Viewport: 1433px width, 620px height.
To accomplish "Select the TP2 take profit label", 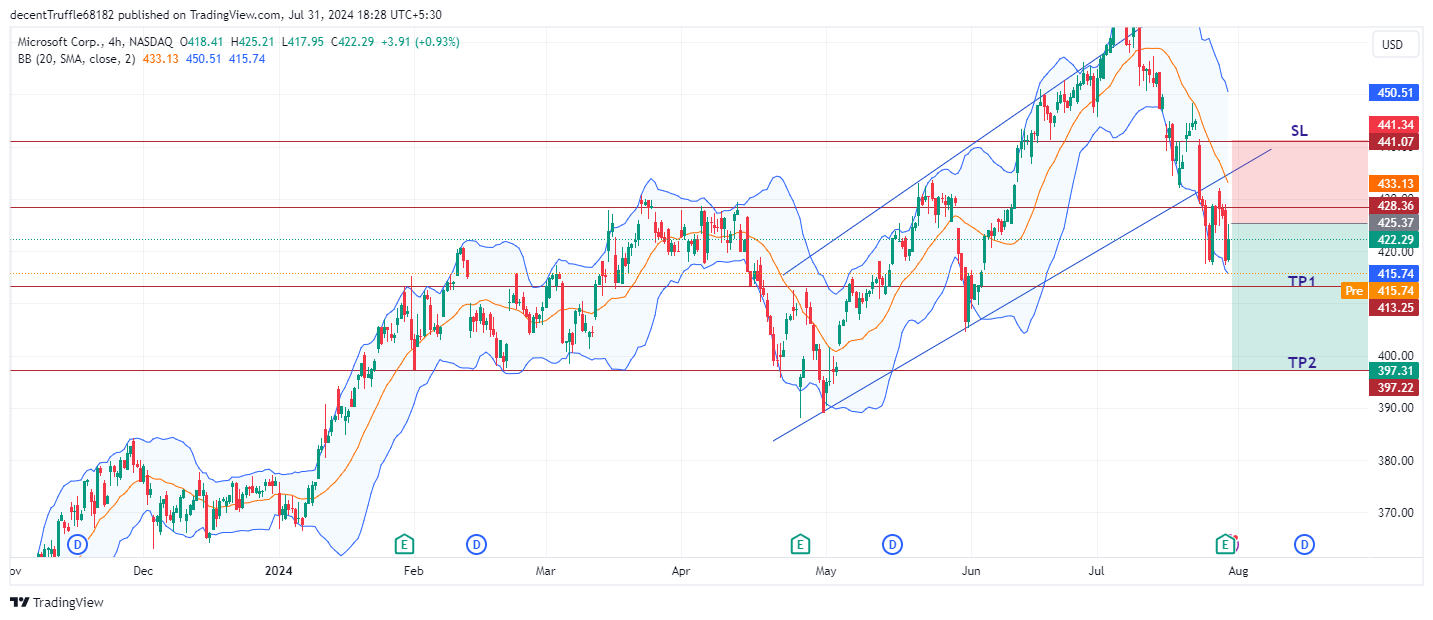I will [x=1301, y=362].
